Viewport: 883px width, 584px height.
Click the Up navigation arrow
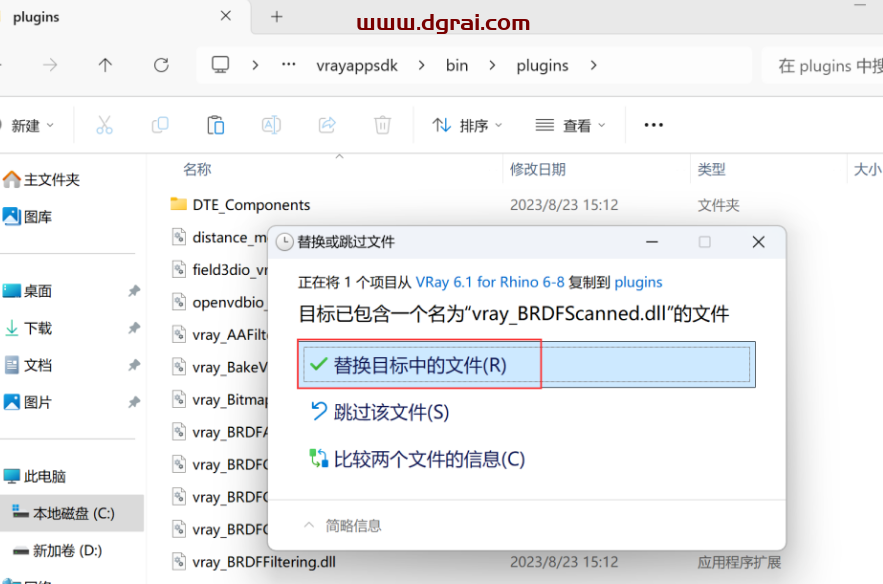point(105,65)
